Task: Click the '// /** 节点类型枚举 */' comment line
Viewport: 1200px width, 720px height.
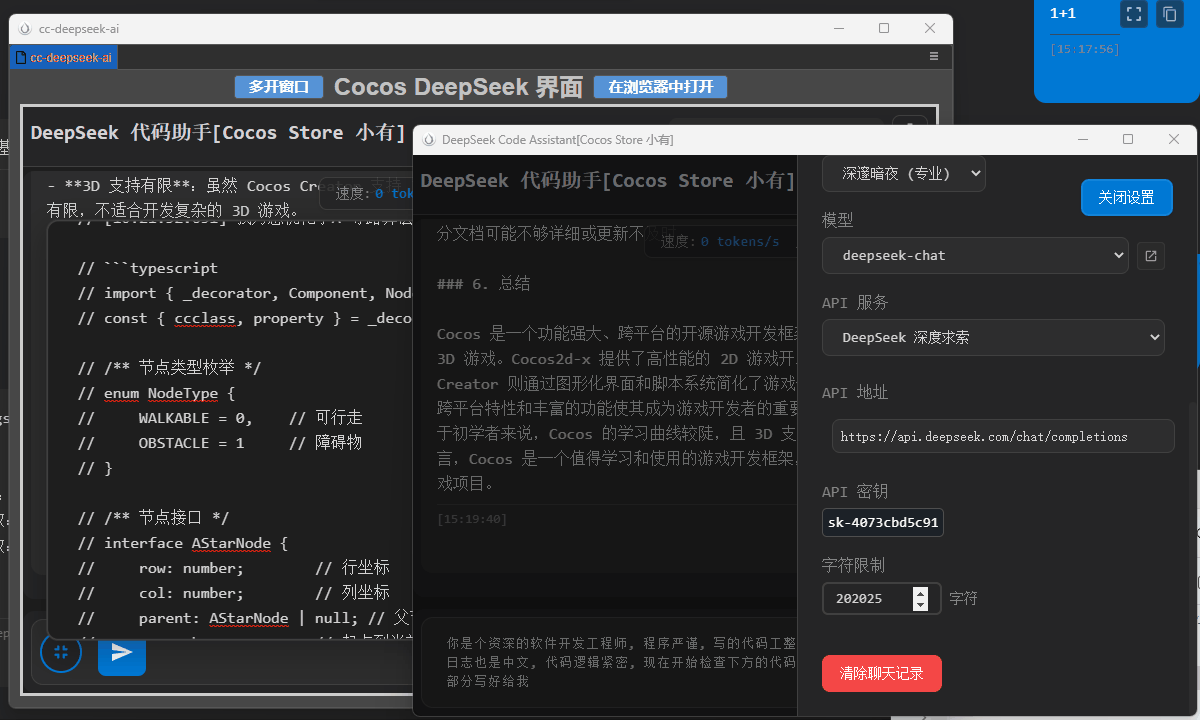Action: tap(170, 368)
